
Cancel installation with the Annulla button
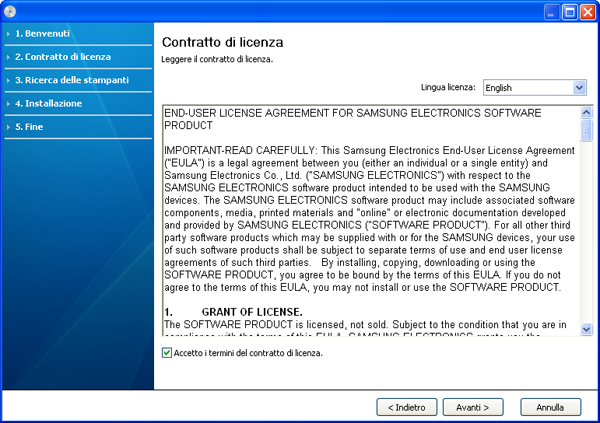551,407
